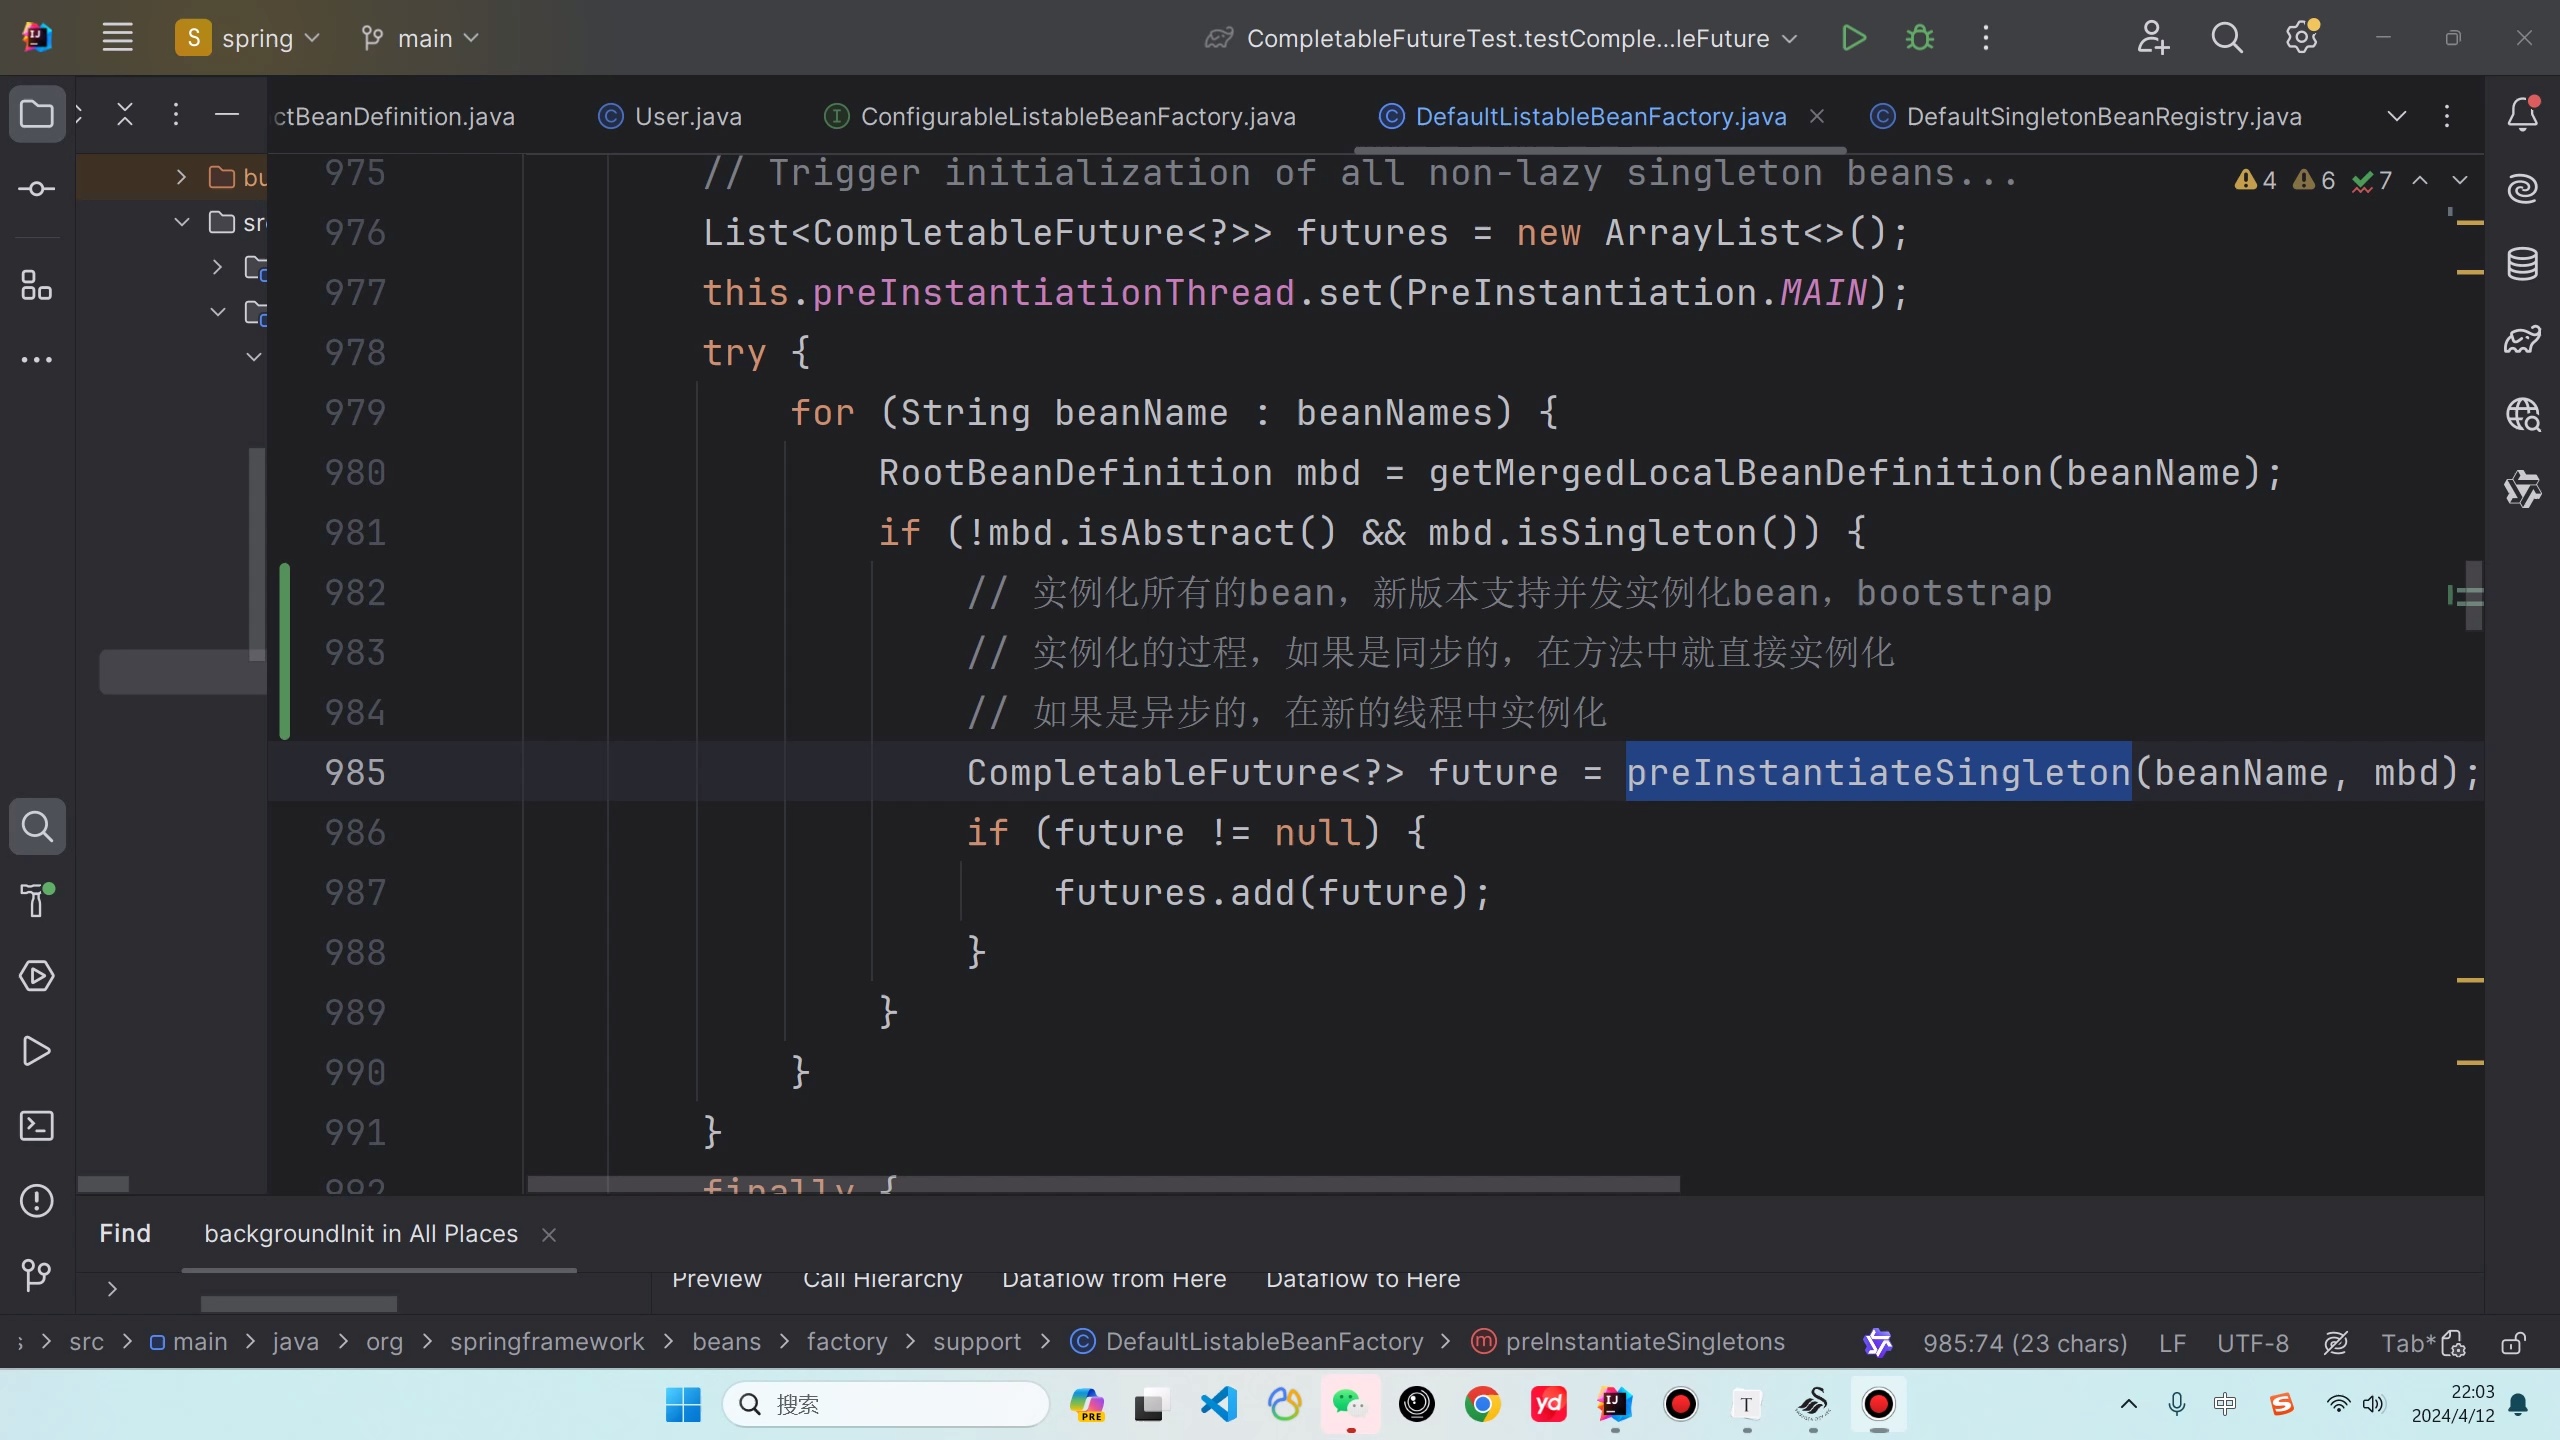Click Call Hierarchy in Find panel
2560x1440 pixels.
(882, 1280)
